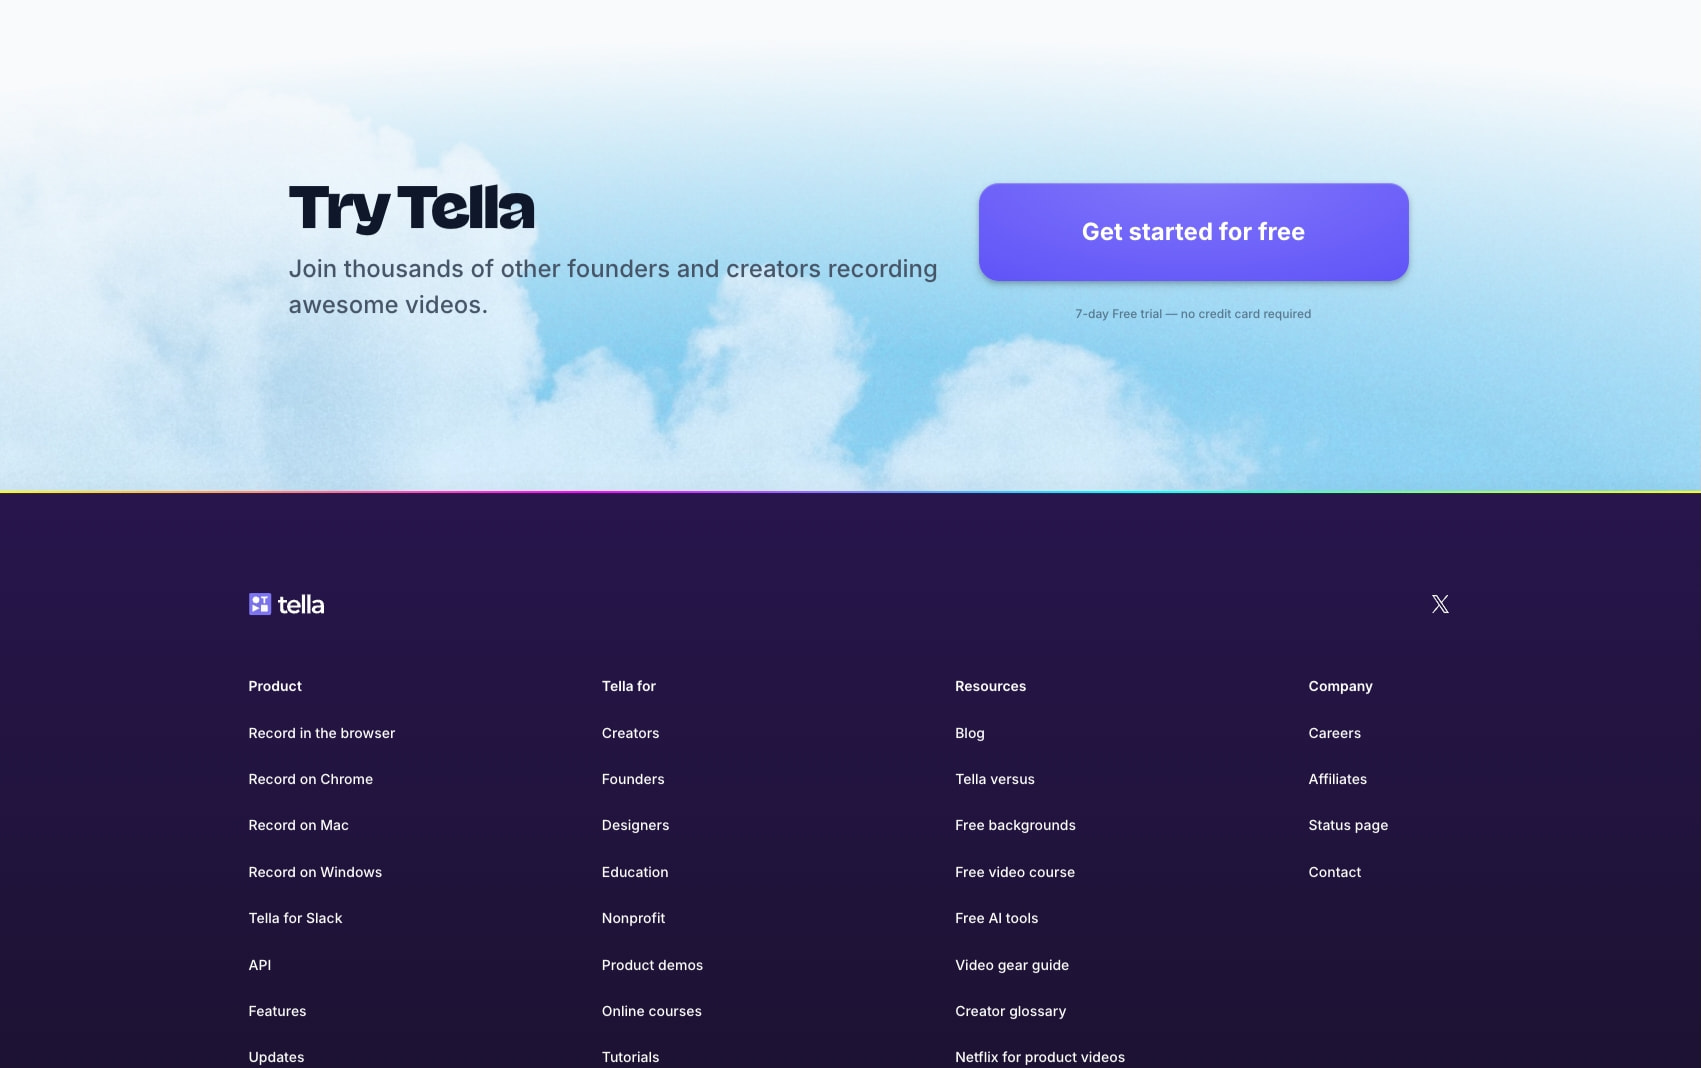Visit Tella versus page
The height and width of the screenshot is (1068, 1701).
[x=995, y=779]
